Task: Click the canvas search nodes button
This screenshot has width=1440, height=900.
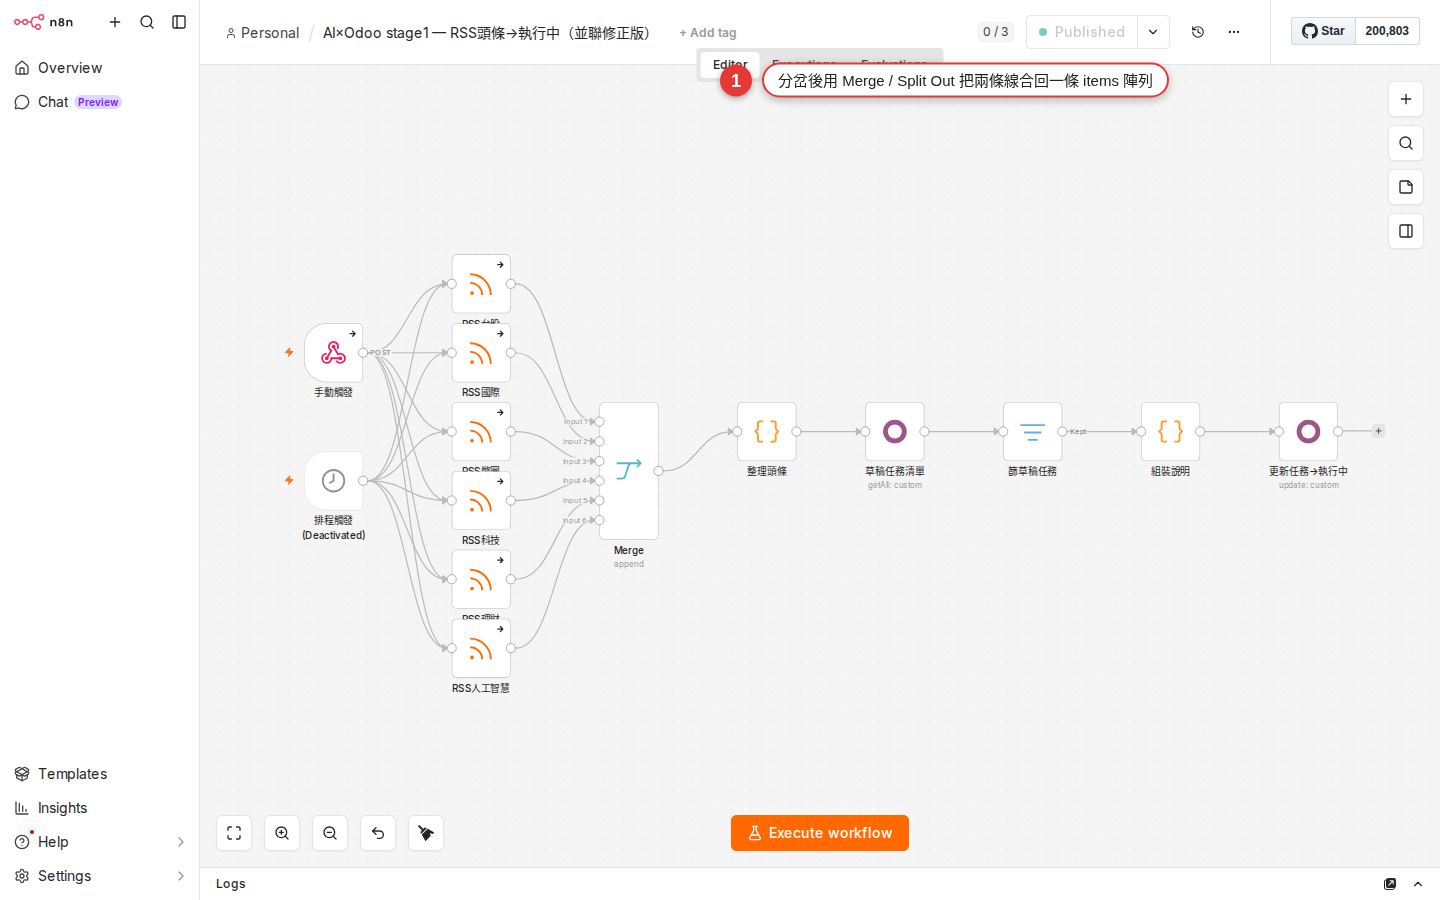Action: [x=1406, y=143]
